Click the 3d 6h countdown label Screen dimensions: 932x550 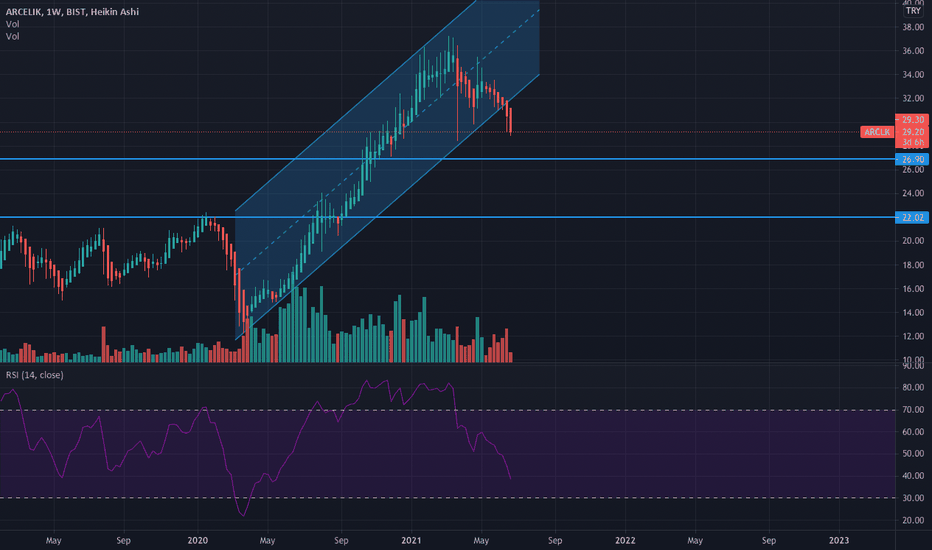click(912, 142)
